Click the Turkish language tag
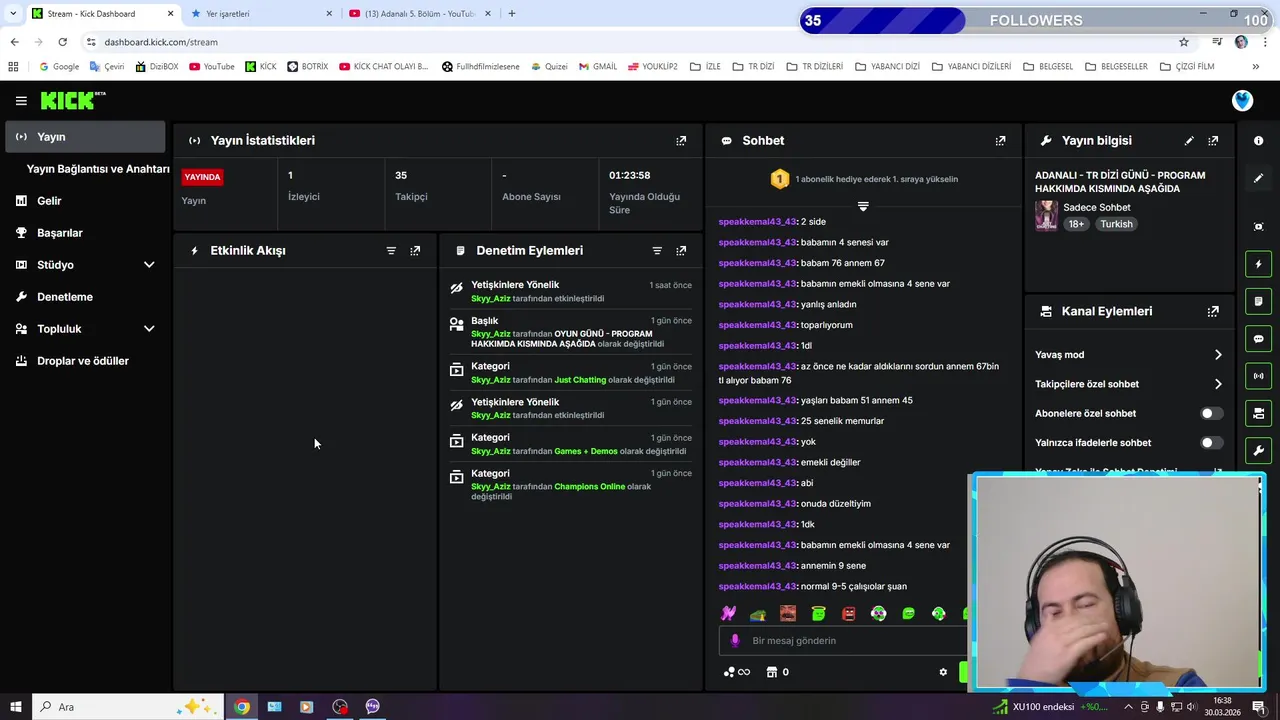 (1116, 224)
